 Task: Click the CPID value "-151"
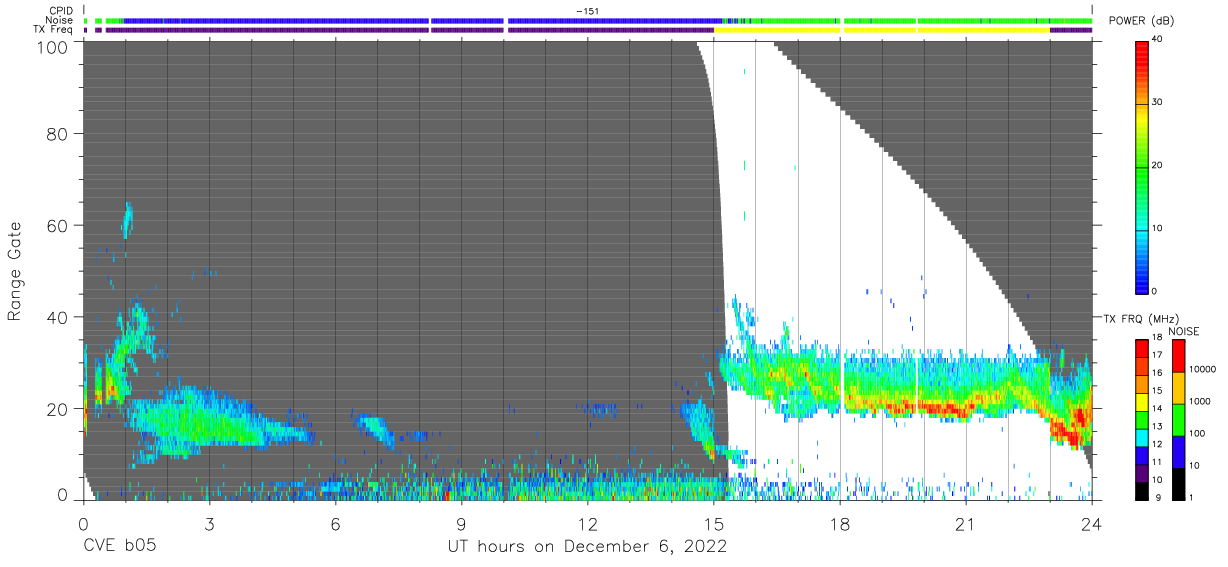pos(587,11)
